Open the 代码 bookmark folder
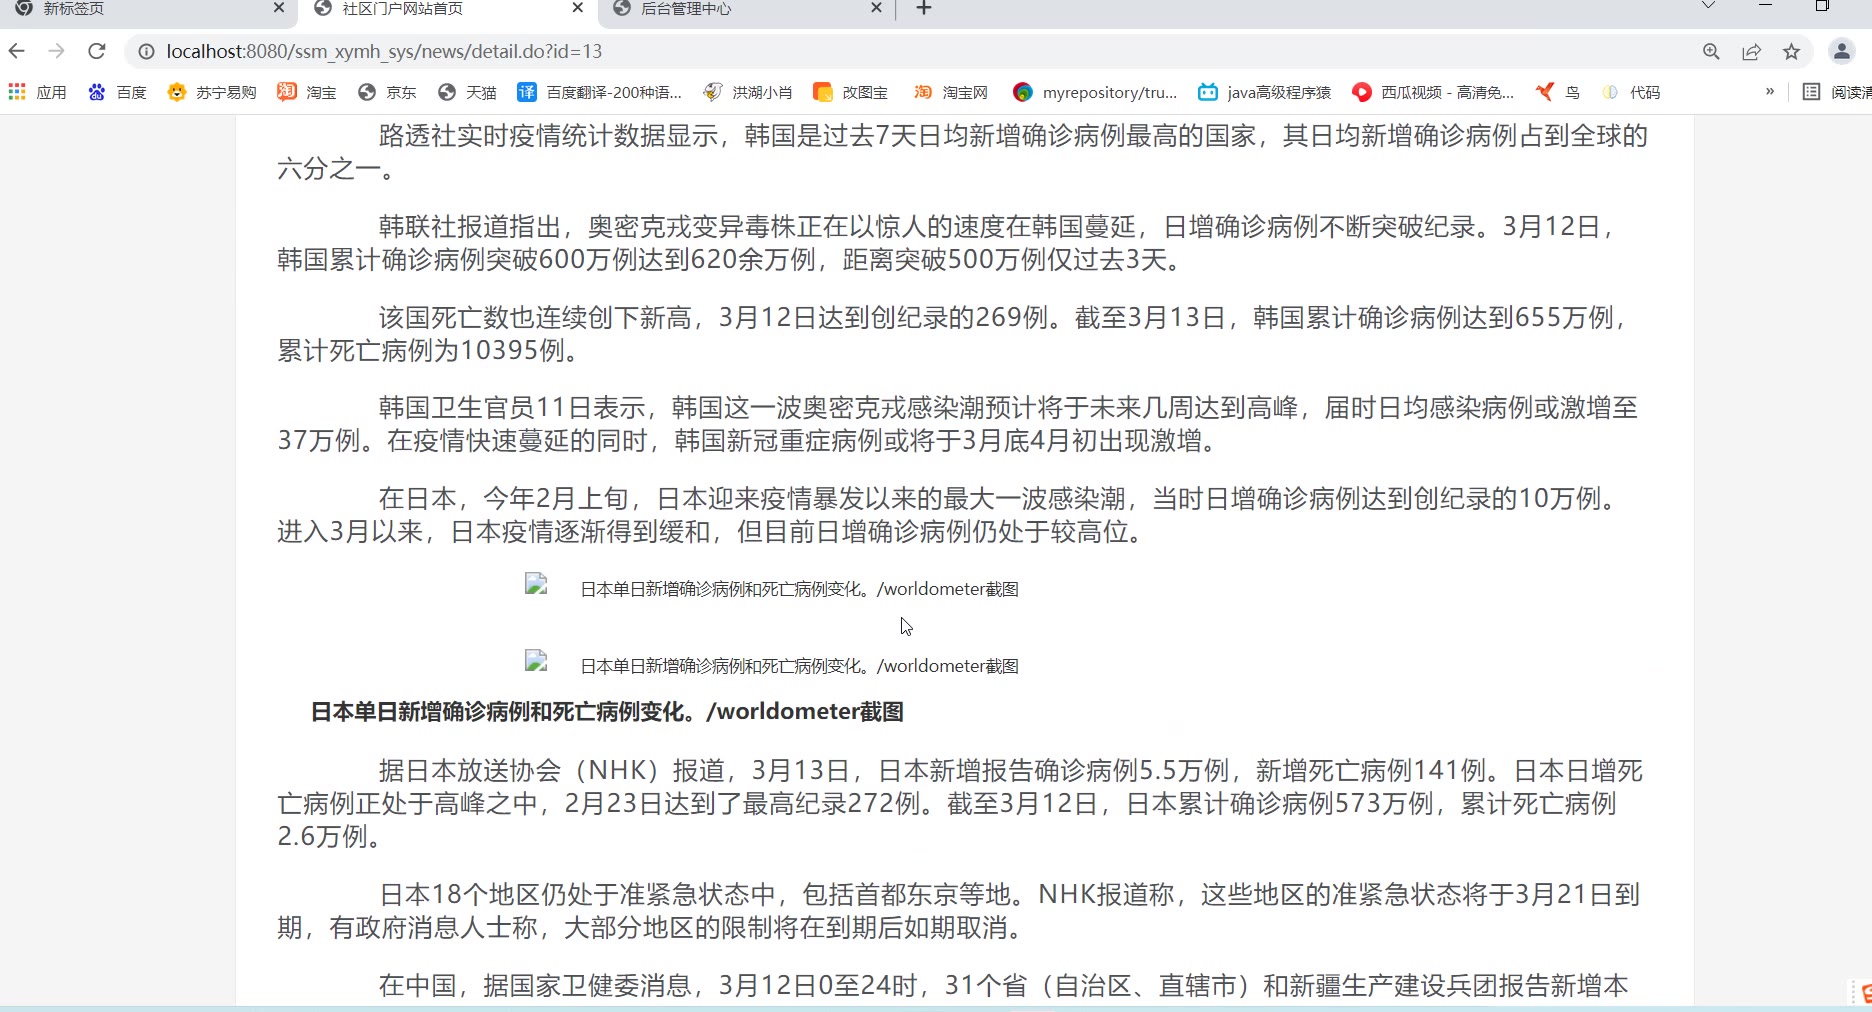1872x1012 pixels. tap(1631, 92)
